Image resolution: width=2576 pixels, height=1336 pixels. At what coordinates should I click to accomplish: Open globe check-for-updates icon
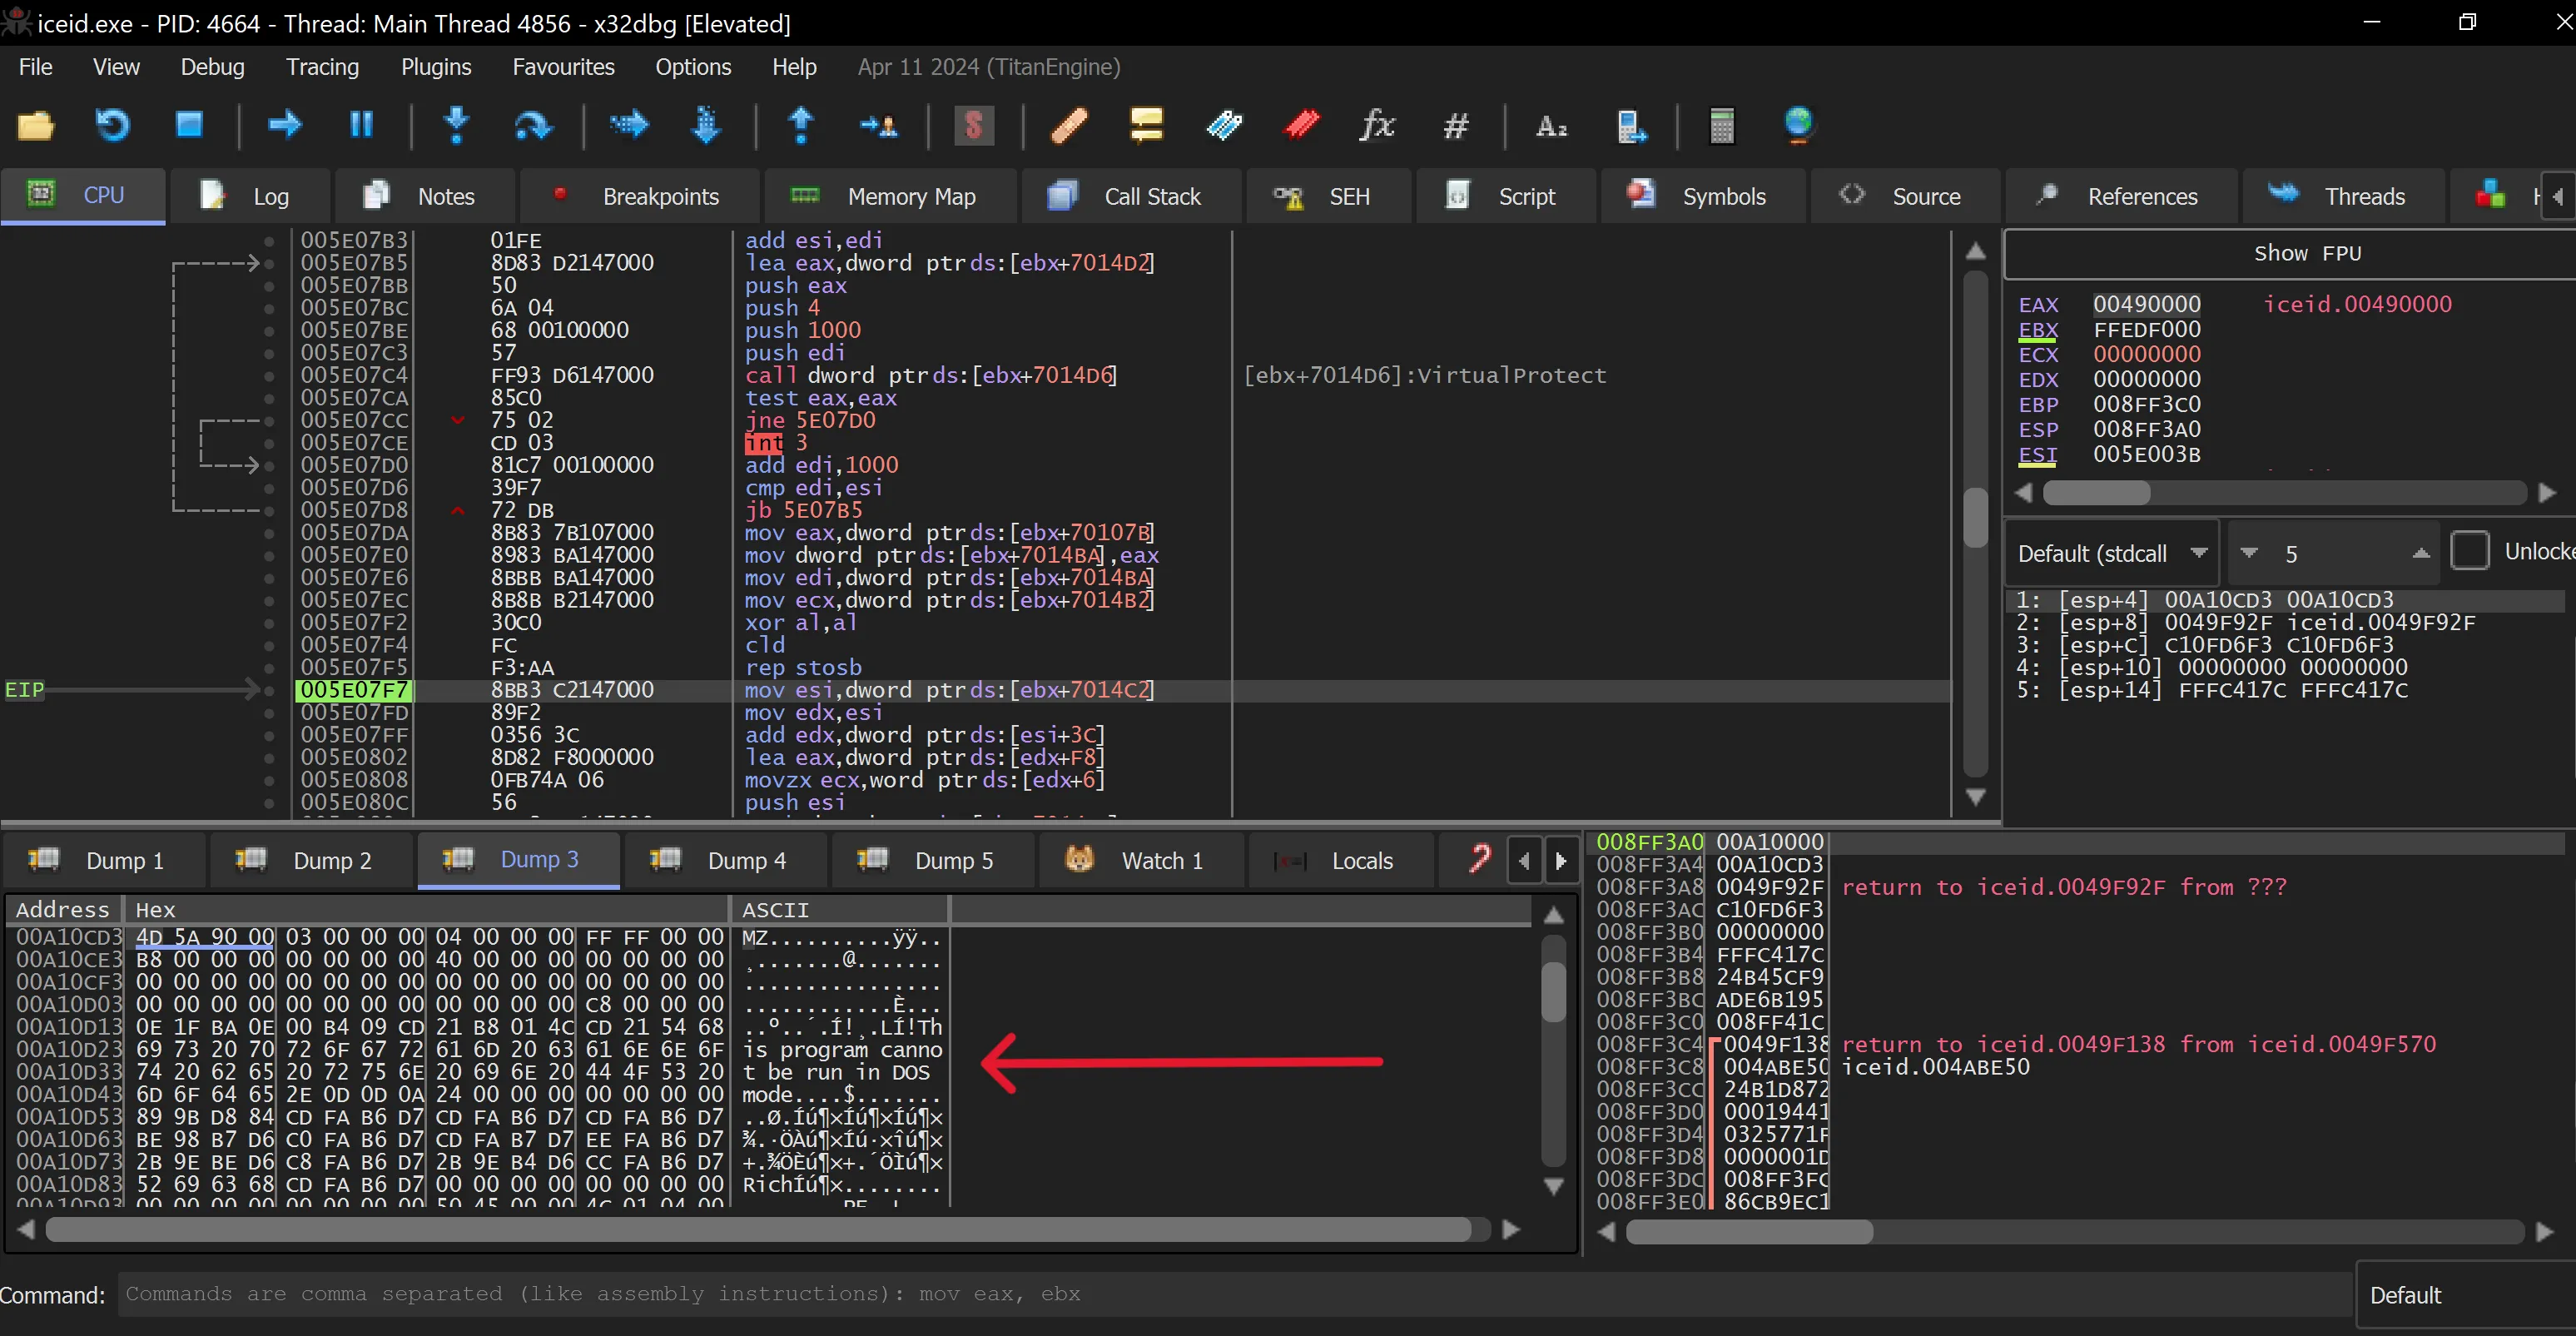[1798, 126]
